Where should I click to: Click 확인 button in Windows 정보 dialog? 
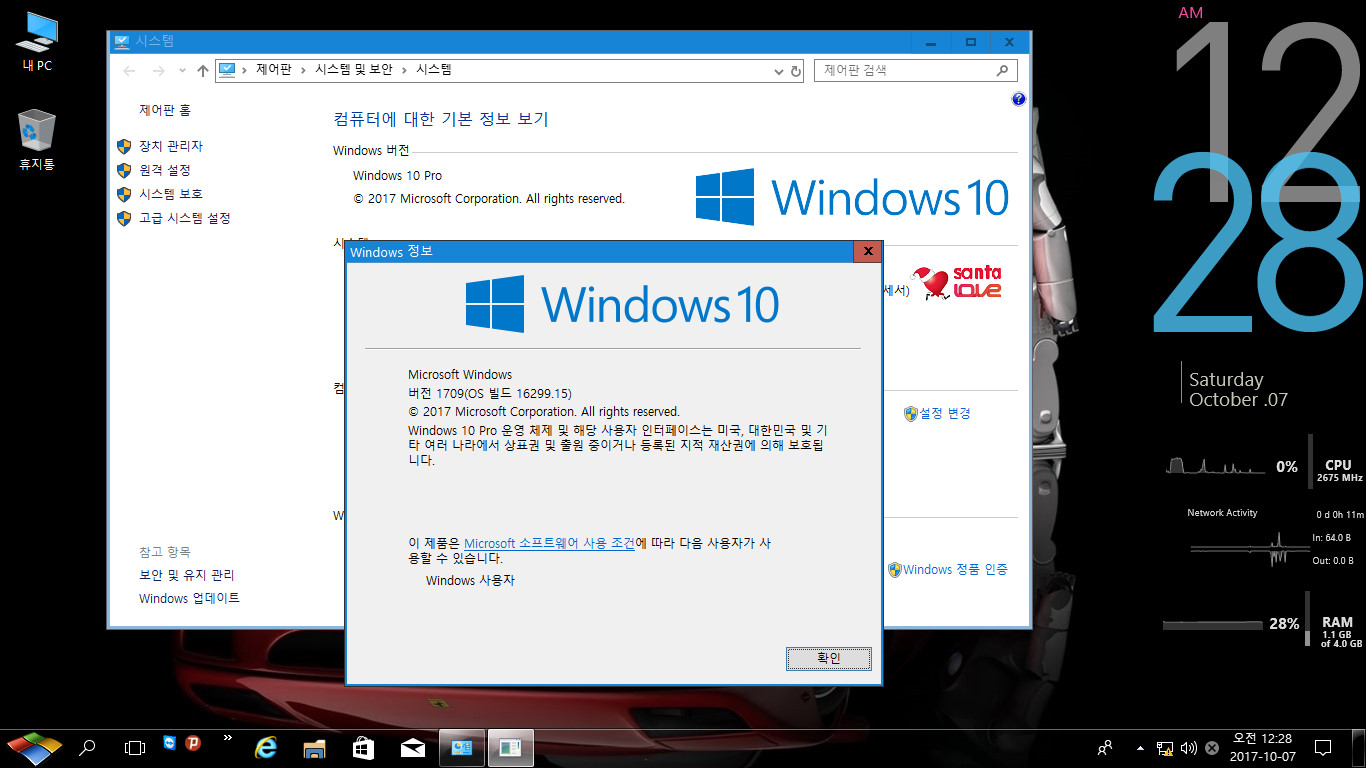pyautogui.click(x=829, y=658)
